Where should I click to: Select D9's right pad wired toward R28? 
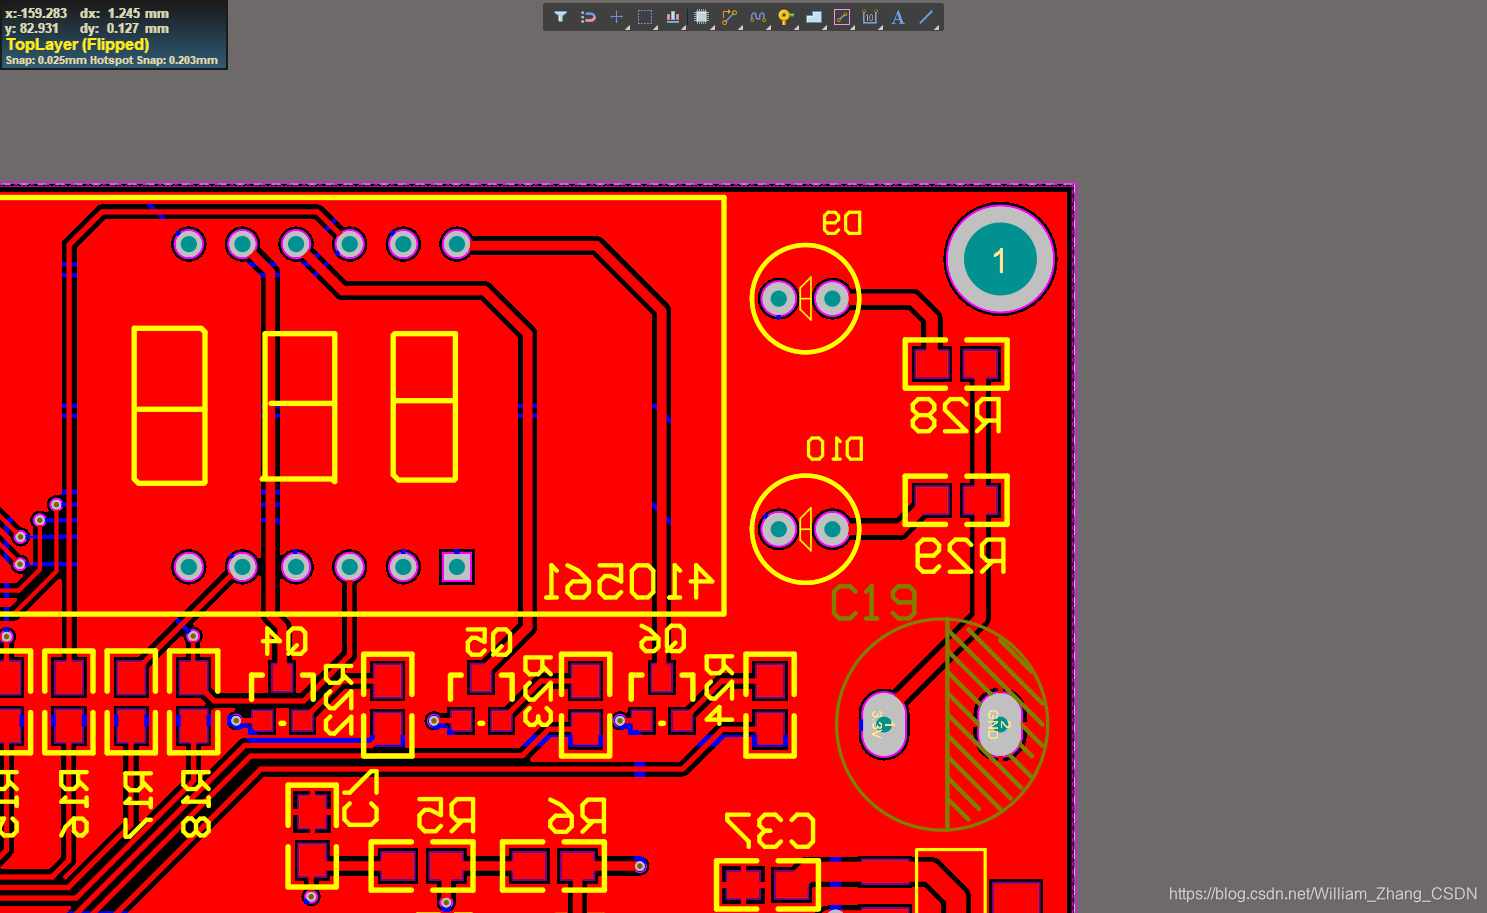pyautogui.click(x=832, y=298)
